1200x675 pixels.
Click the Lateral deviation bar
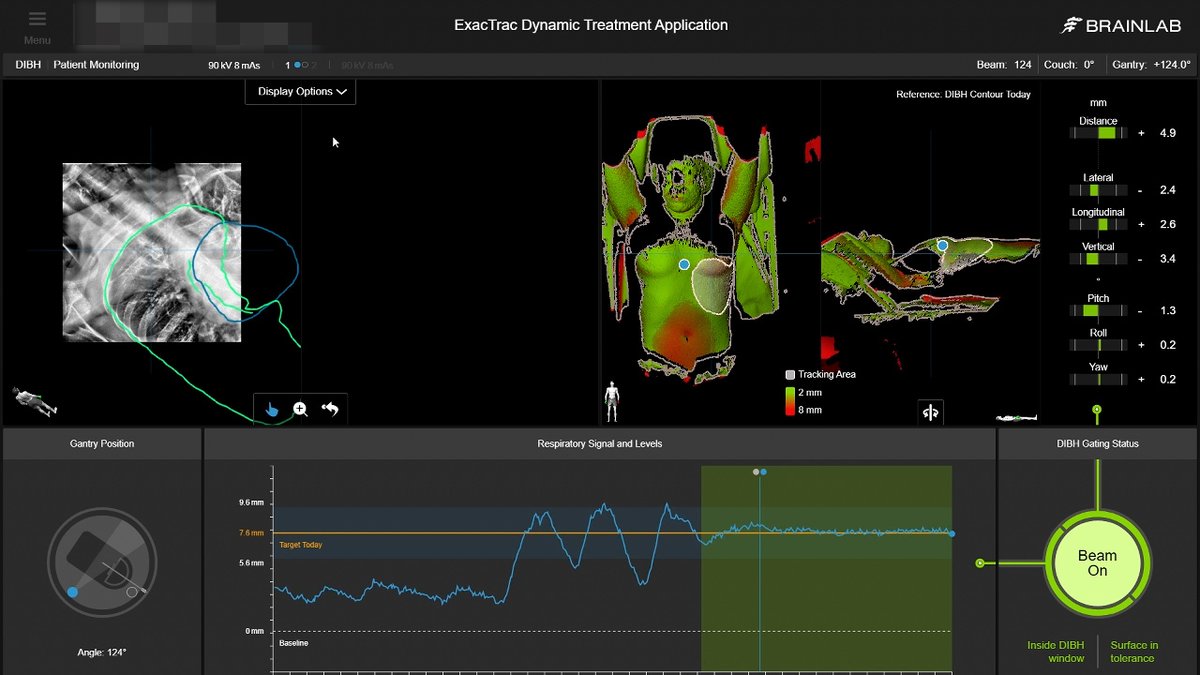[1098, 189]
